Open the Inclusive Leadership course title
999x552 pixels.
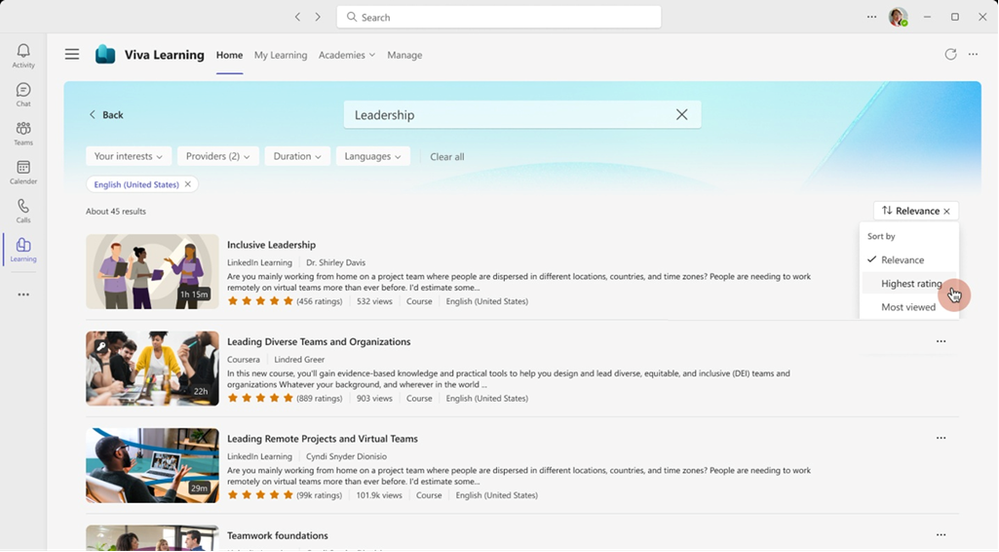[271, 245]
